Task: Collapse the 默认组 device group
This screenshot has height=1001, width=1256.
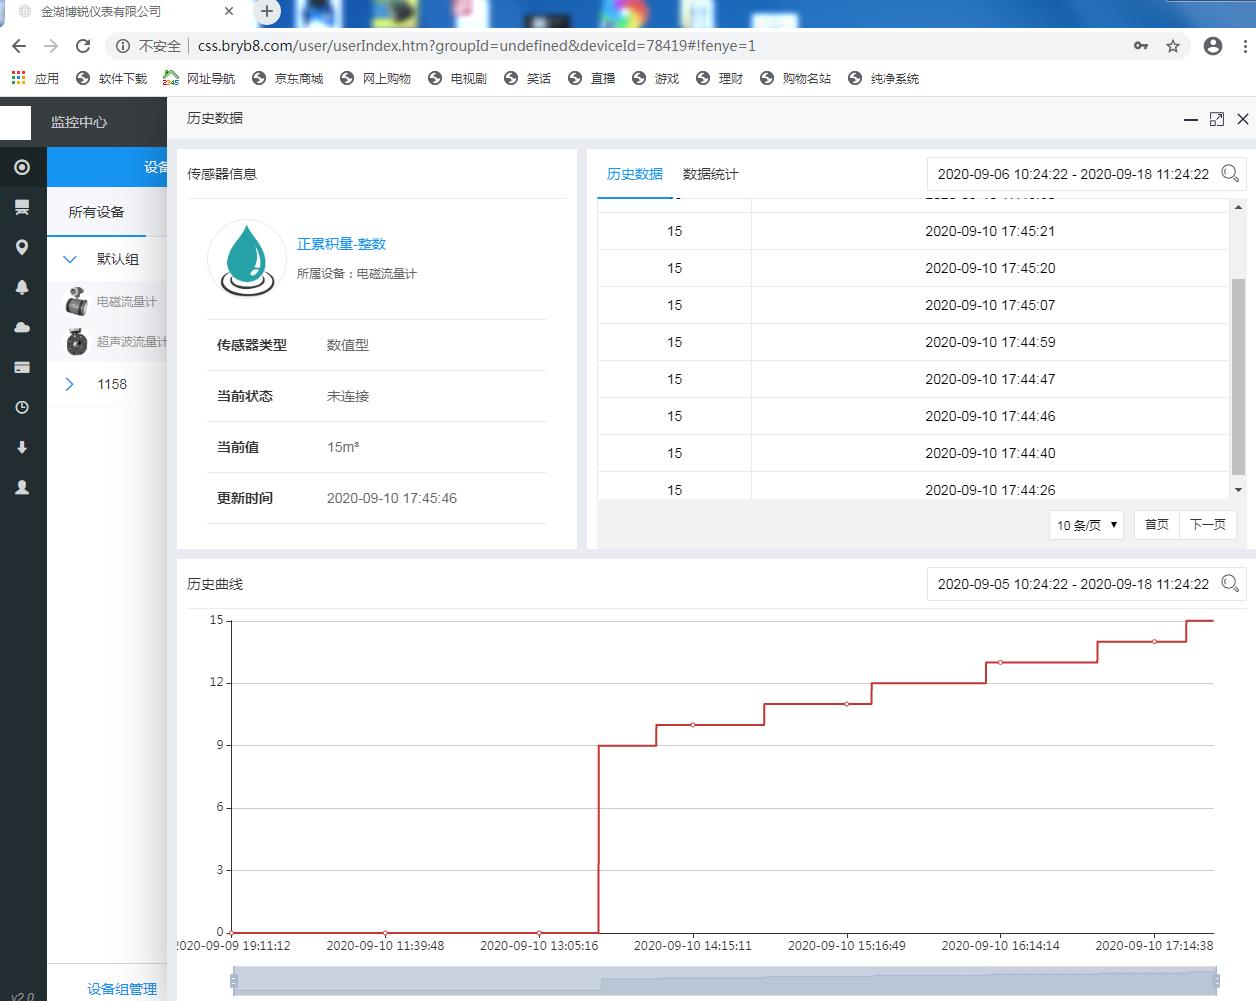Action: [x=70, y=259]
